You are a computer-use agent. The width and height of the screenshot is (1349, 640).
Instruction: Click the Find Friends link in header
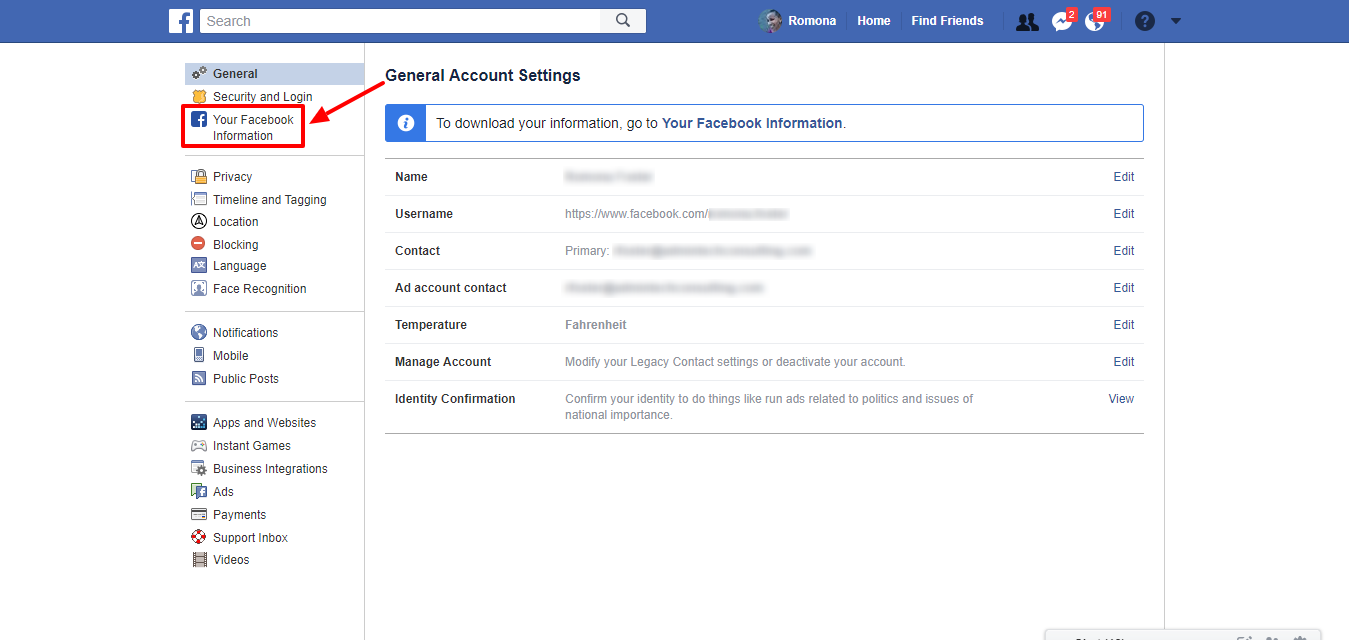point(947,21)
